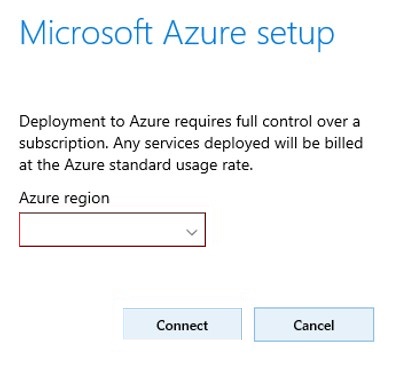Start the Azure connection by clicking Connect

click(182, 324)
